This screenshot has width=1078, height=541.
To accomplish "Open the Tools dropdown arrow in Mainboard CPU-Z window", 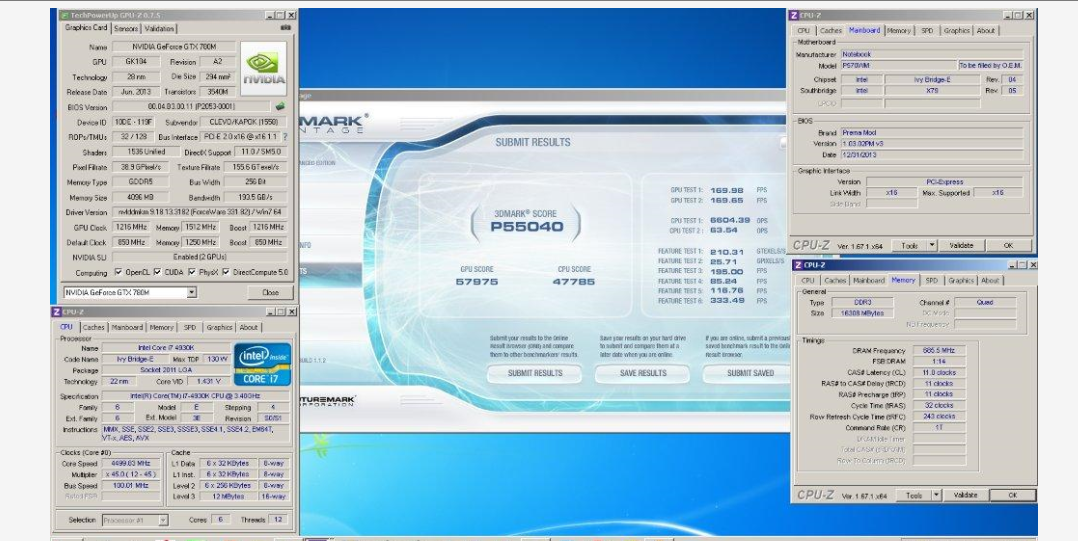I will click(x=932, y=245).
